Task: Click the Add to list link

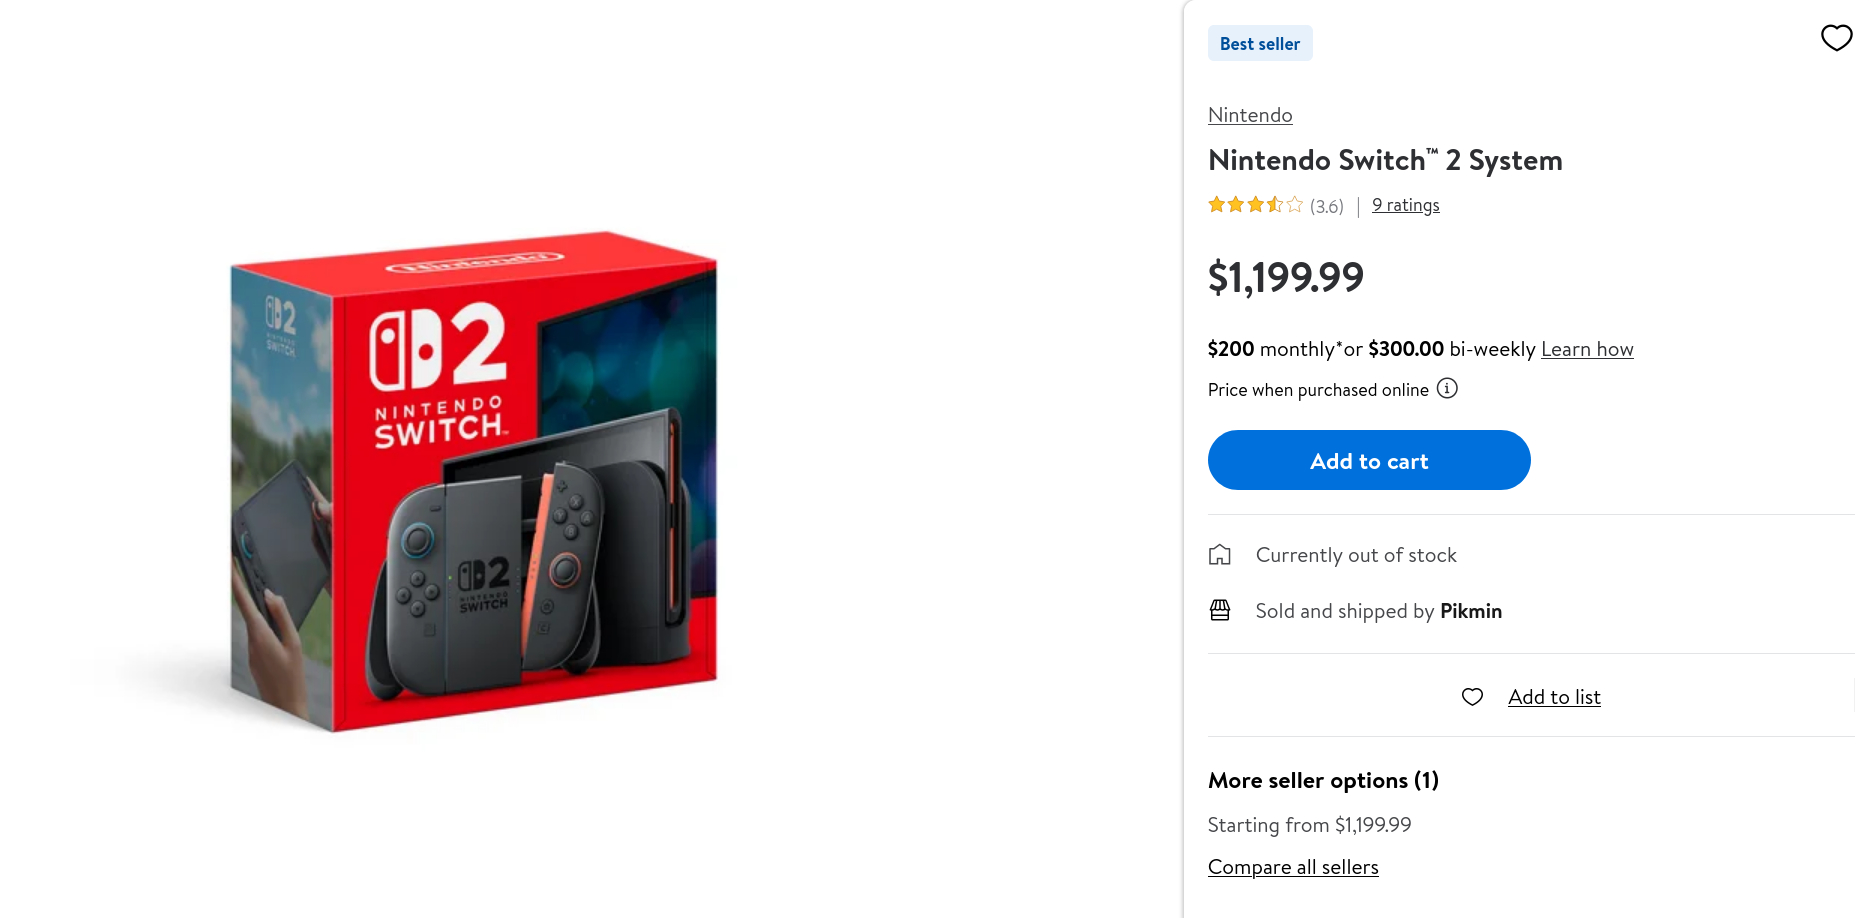Action: pos(1554,697)
